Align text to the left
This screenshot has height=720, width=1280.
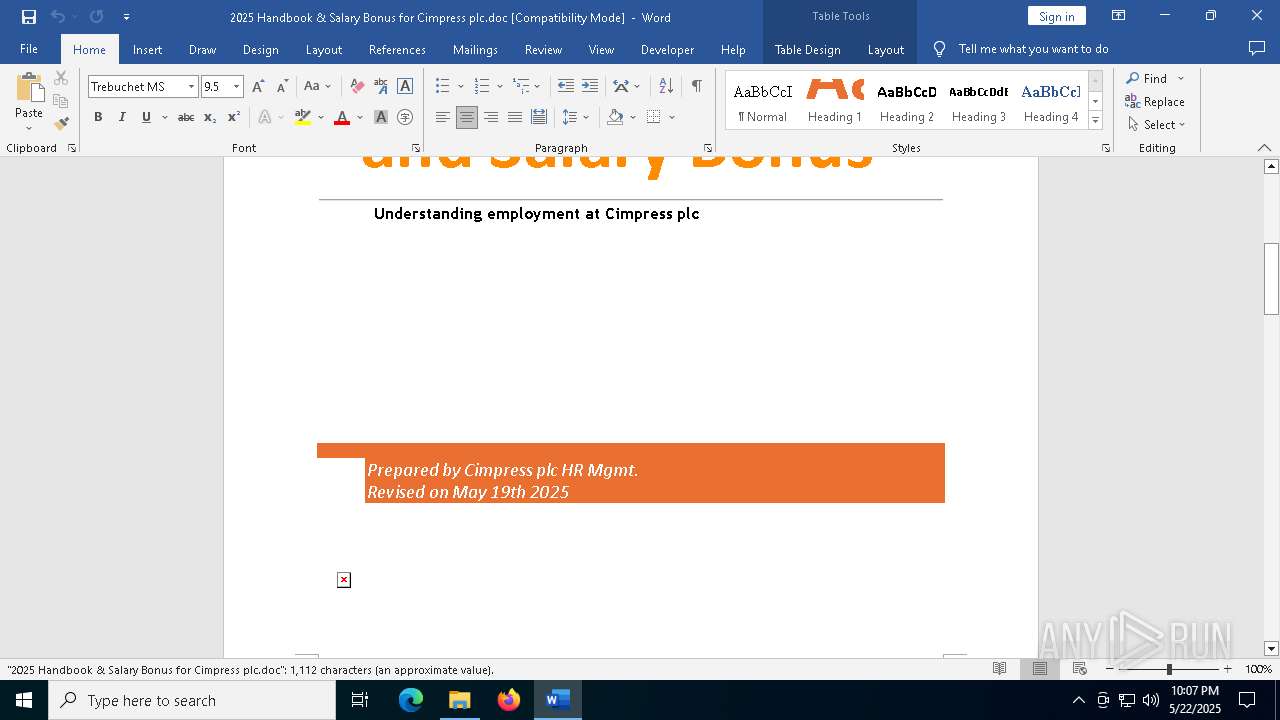443,117
